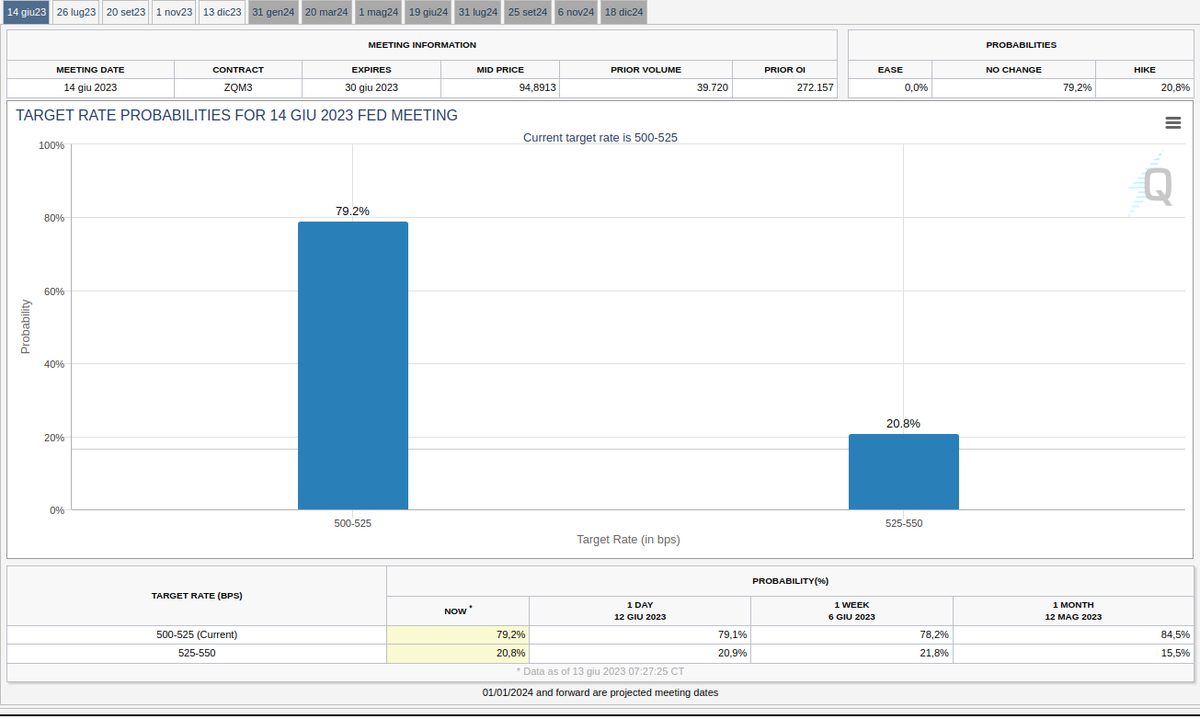The width and height of the screenshot is (1200, 719).
Task: Click the MEETING INFORMATION header
Action: [x=422, y=45]
